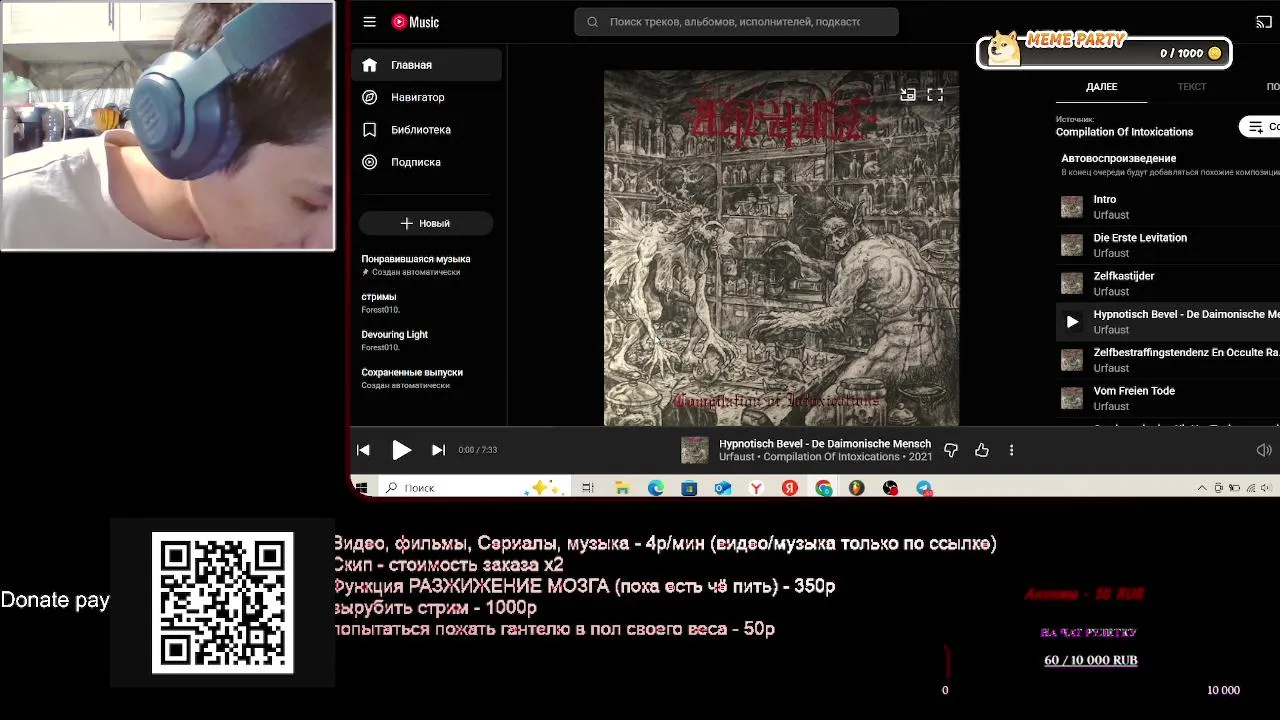1280x720 pixels.
Task: Click the Donate pay QR code
Action: [x=222, y=603]
